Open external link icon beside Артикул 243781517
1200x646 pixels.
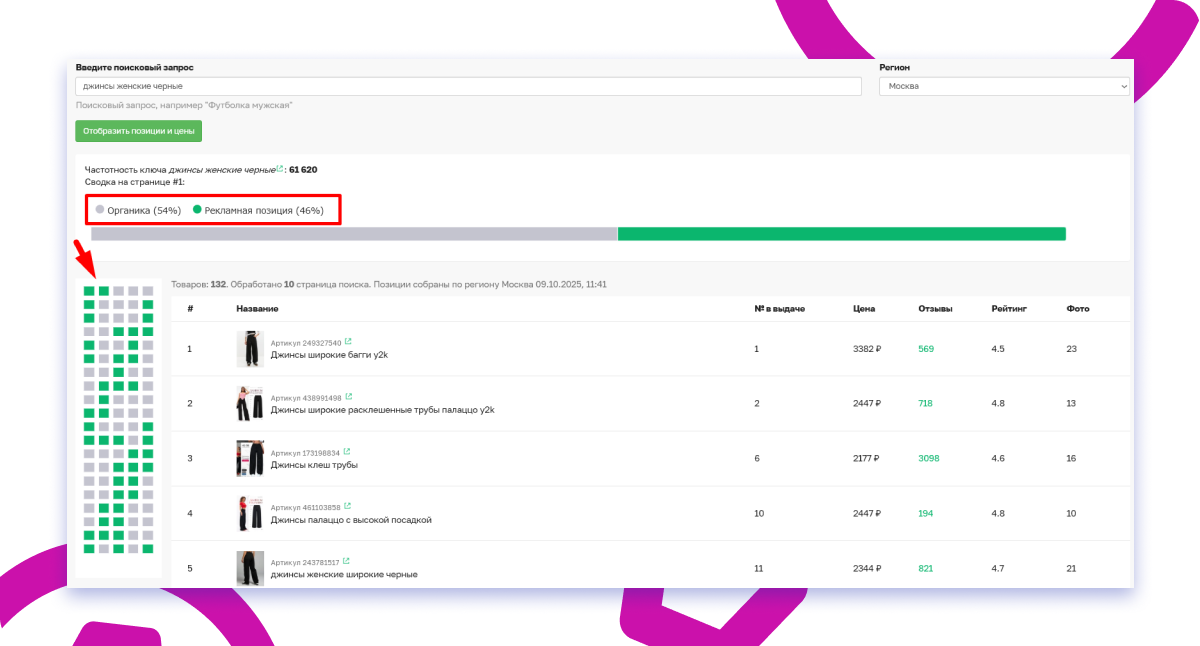pyautogui.click(x=347, y=562)
